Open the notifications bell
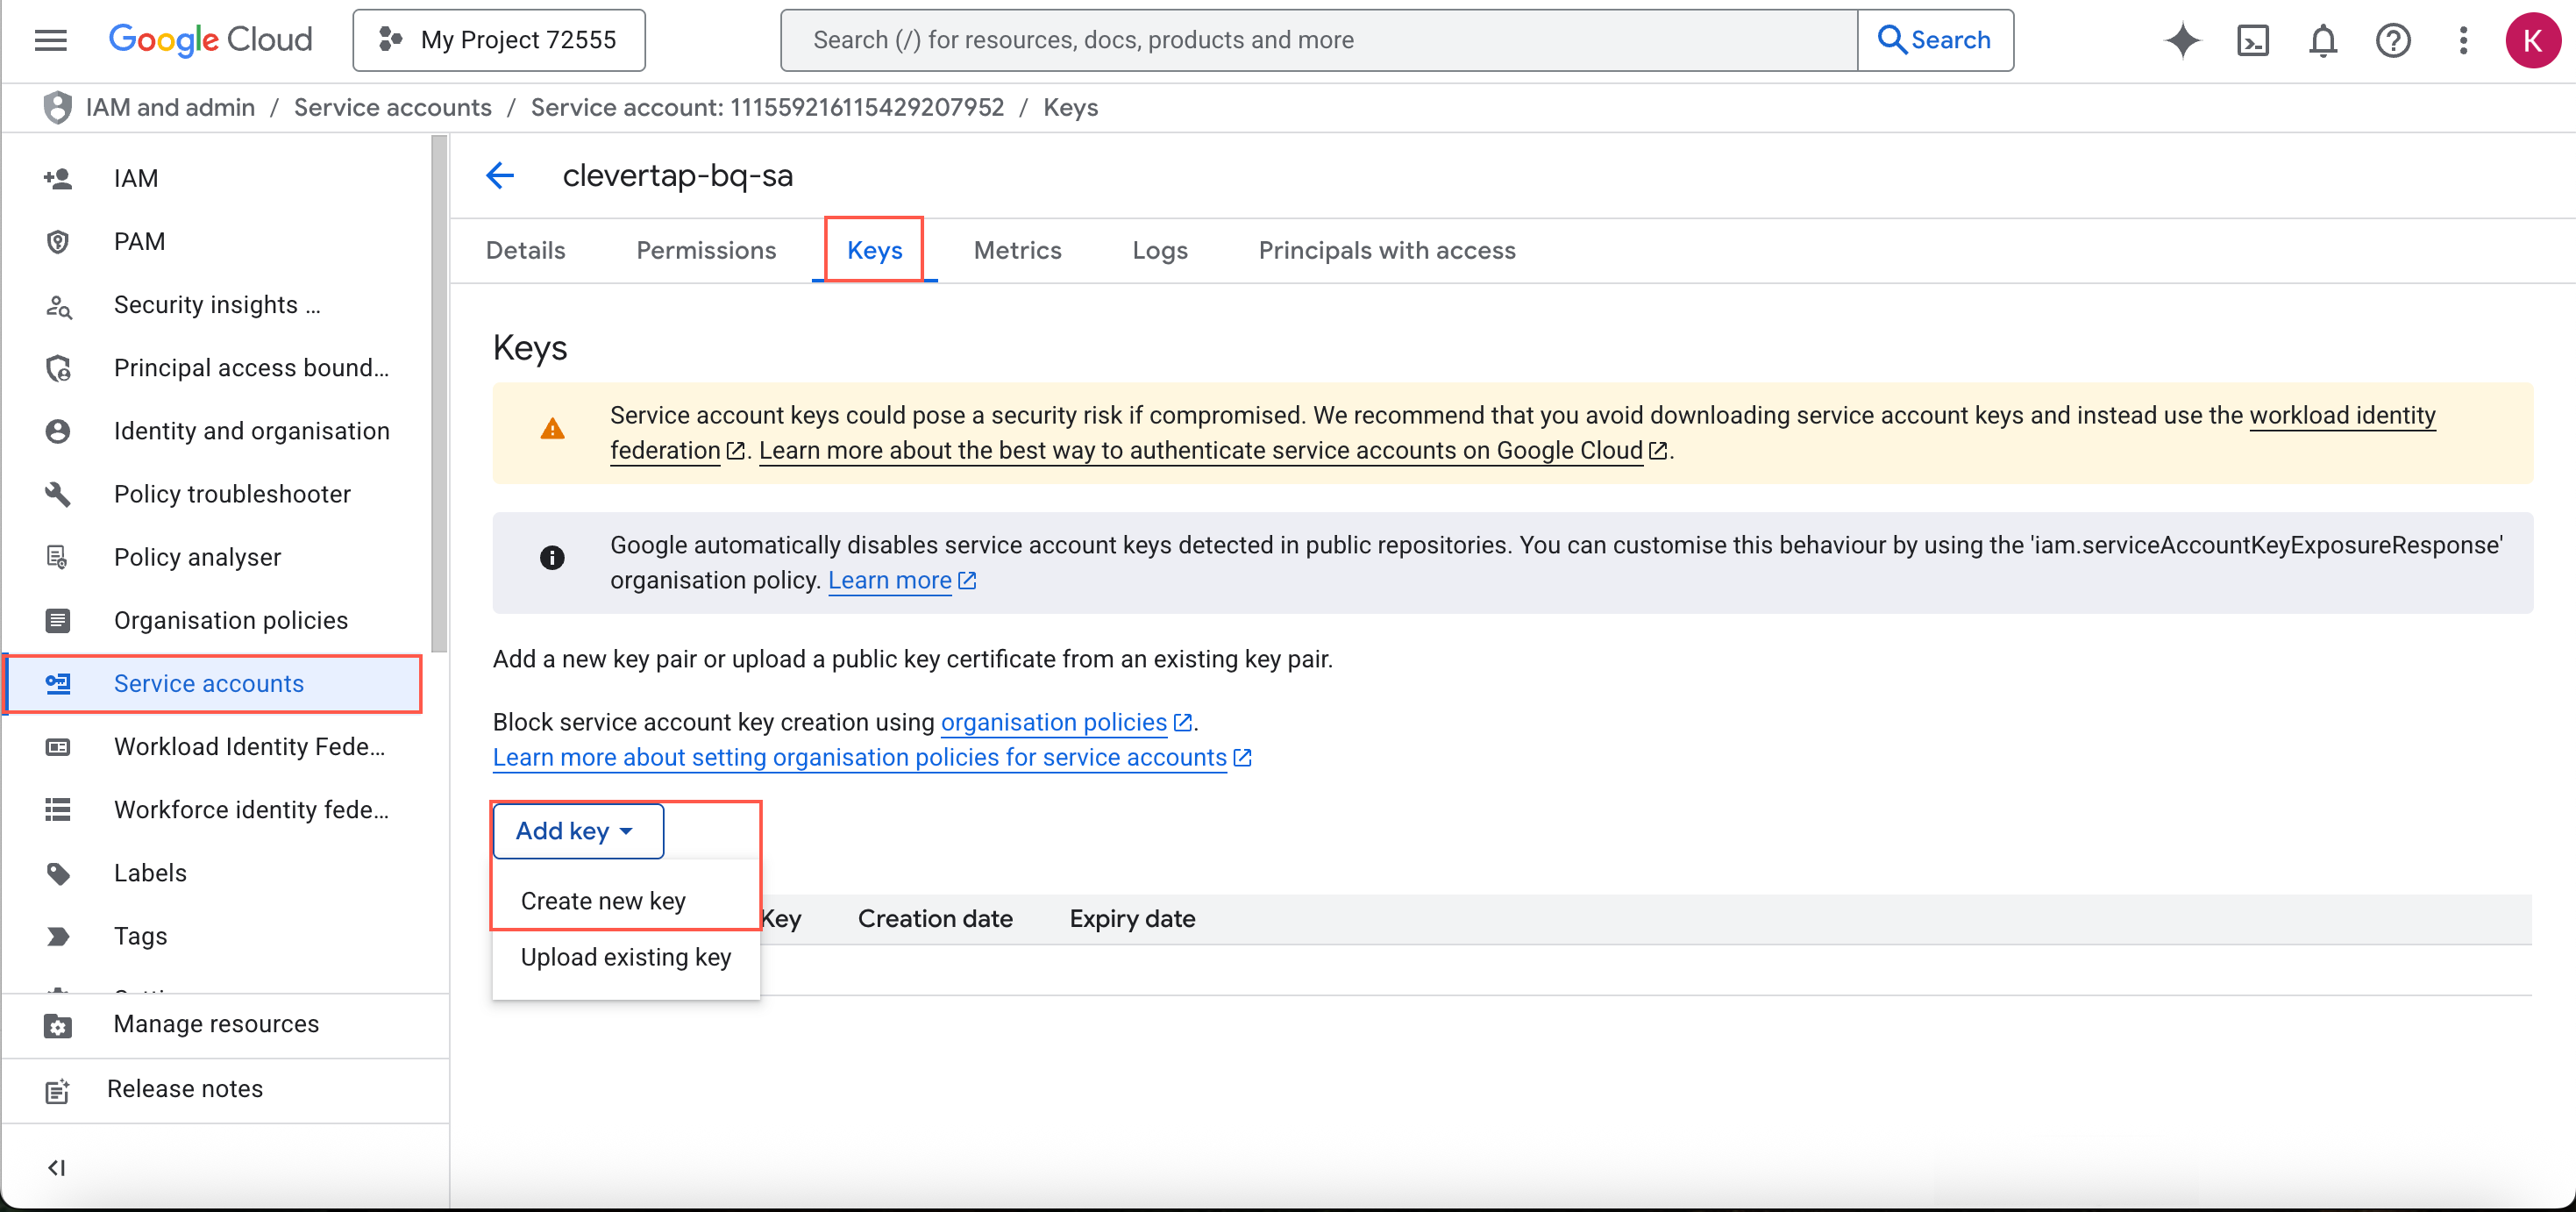This screenshot has width=2576, height=1212. 2322,40
